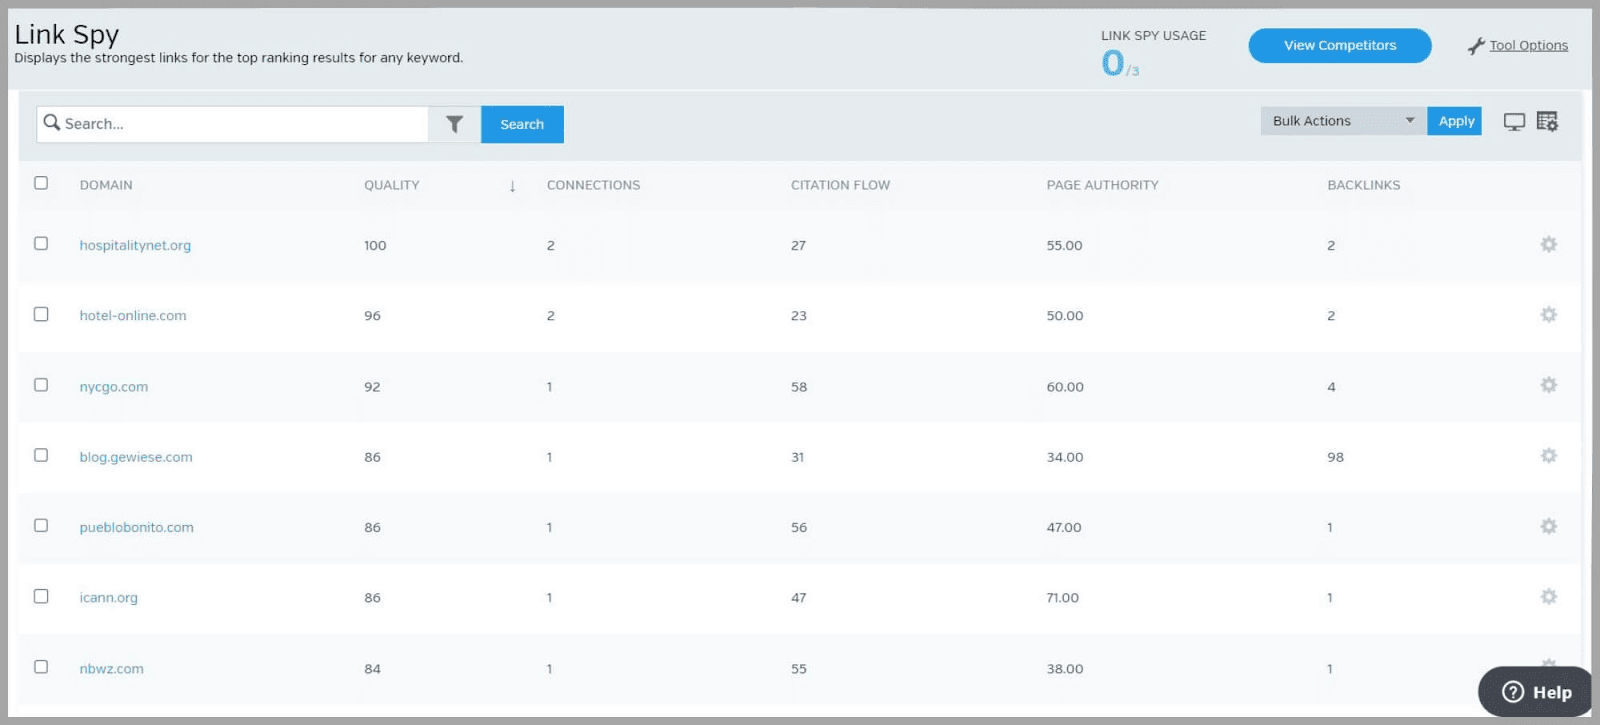The width and height of the screenshot is (1600, 725).
Task: Open the Tool Options link
Action: point(1528,46)
